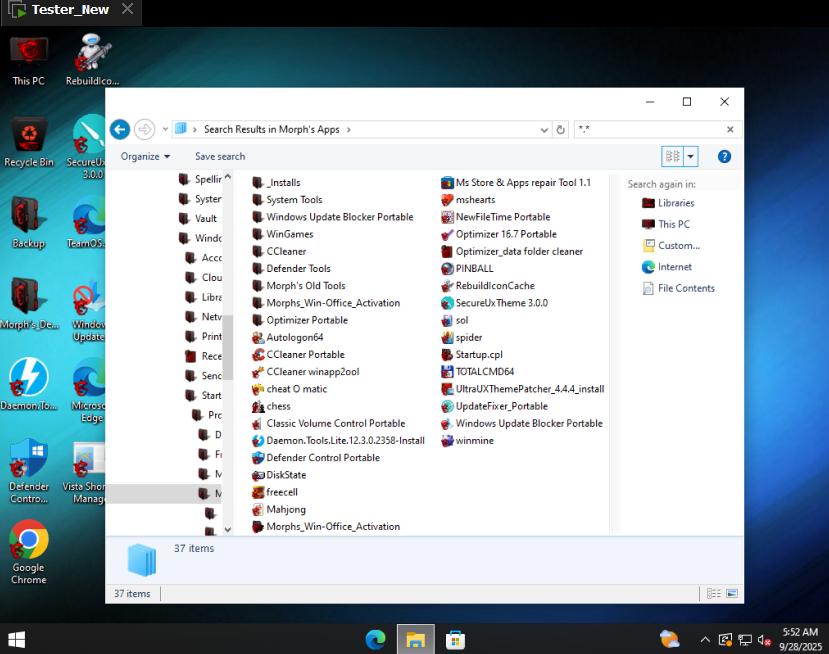This screenshot has width=829, height=654.
Task: Open Google Chrome desktop shortcut
Action: pyautogui.click(x=29, y=551)
